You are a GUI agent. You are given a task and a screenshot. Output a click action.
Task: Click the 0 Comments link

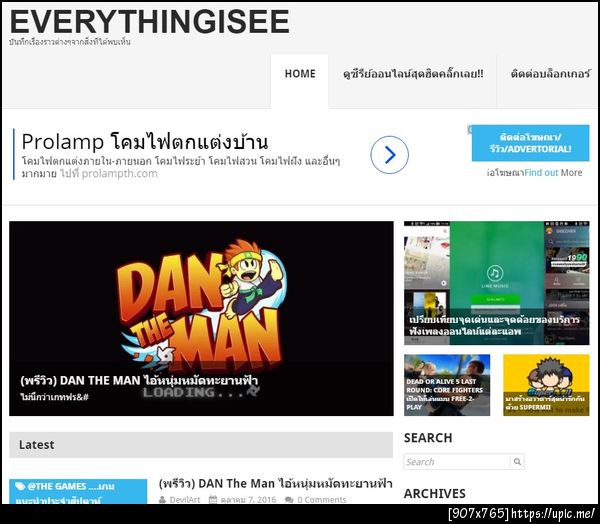click(x=322, y=500)
